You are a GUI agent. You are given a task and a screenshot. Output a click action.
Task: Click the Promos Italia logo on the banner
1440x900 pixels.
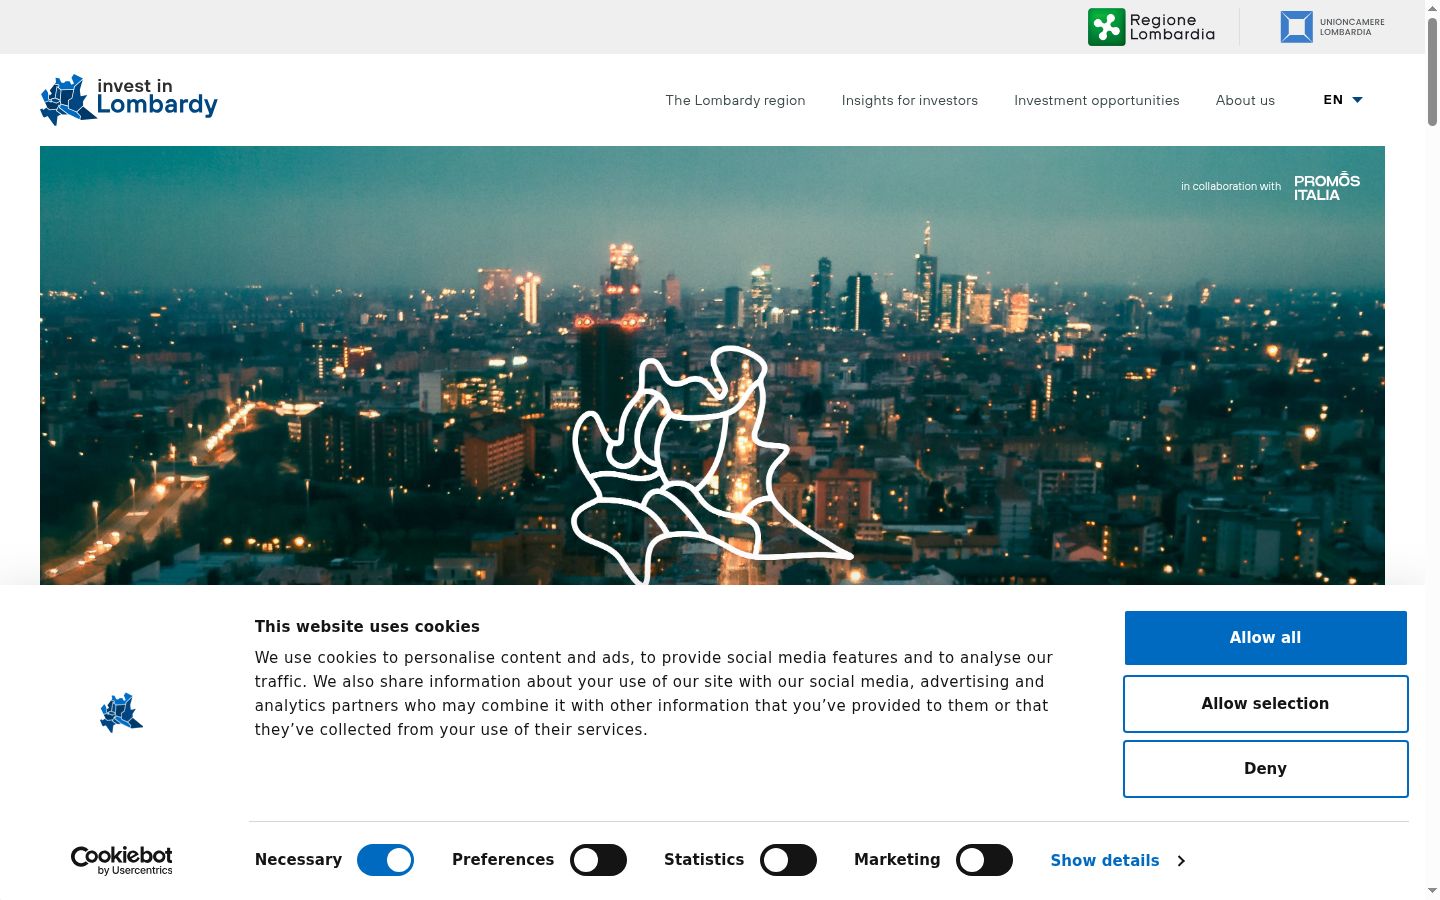1327,187
